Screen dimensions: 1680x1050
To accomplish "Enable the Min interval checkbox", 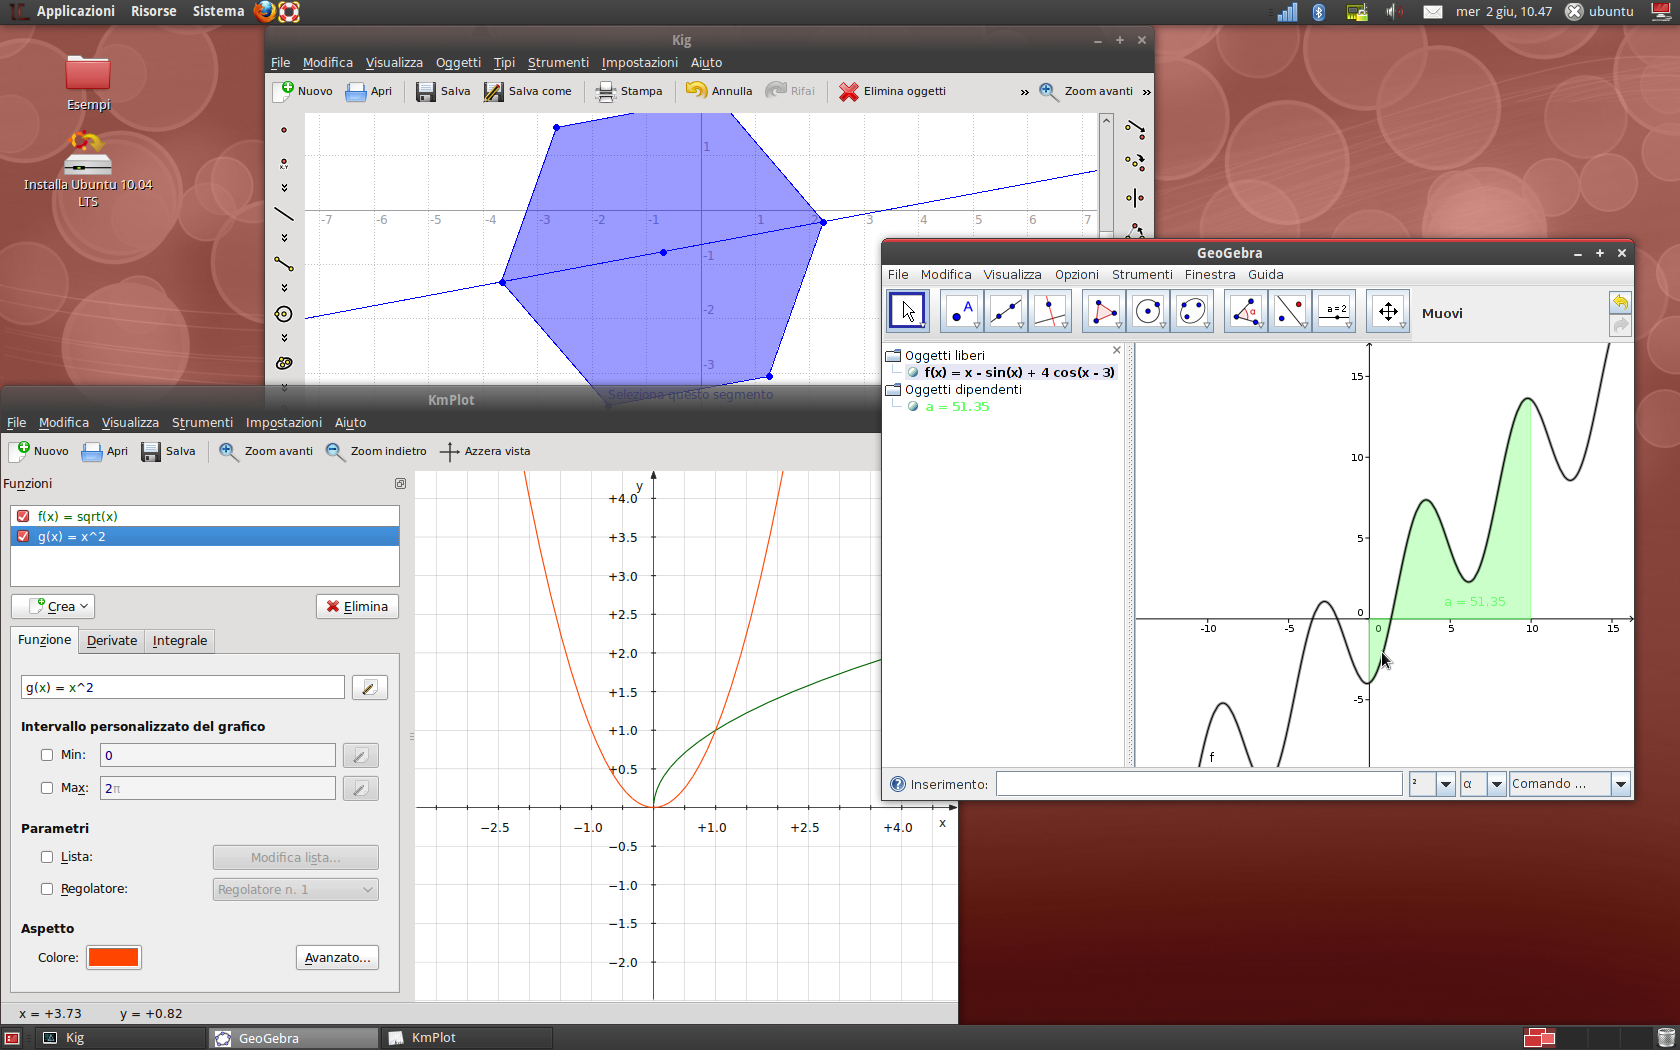I will point(47,755).
